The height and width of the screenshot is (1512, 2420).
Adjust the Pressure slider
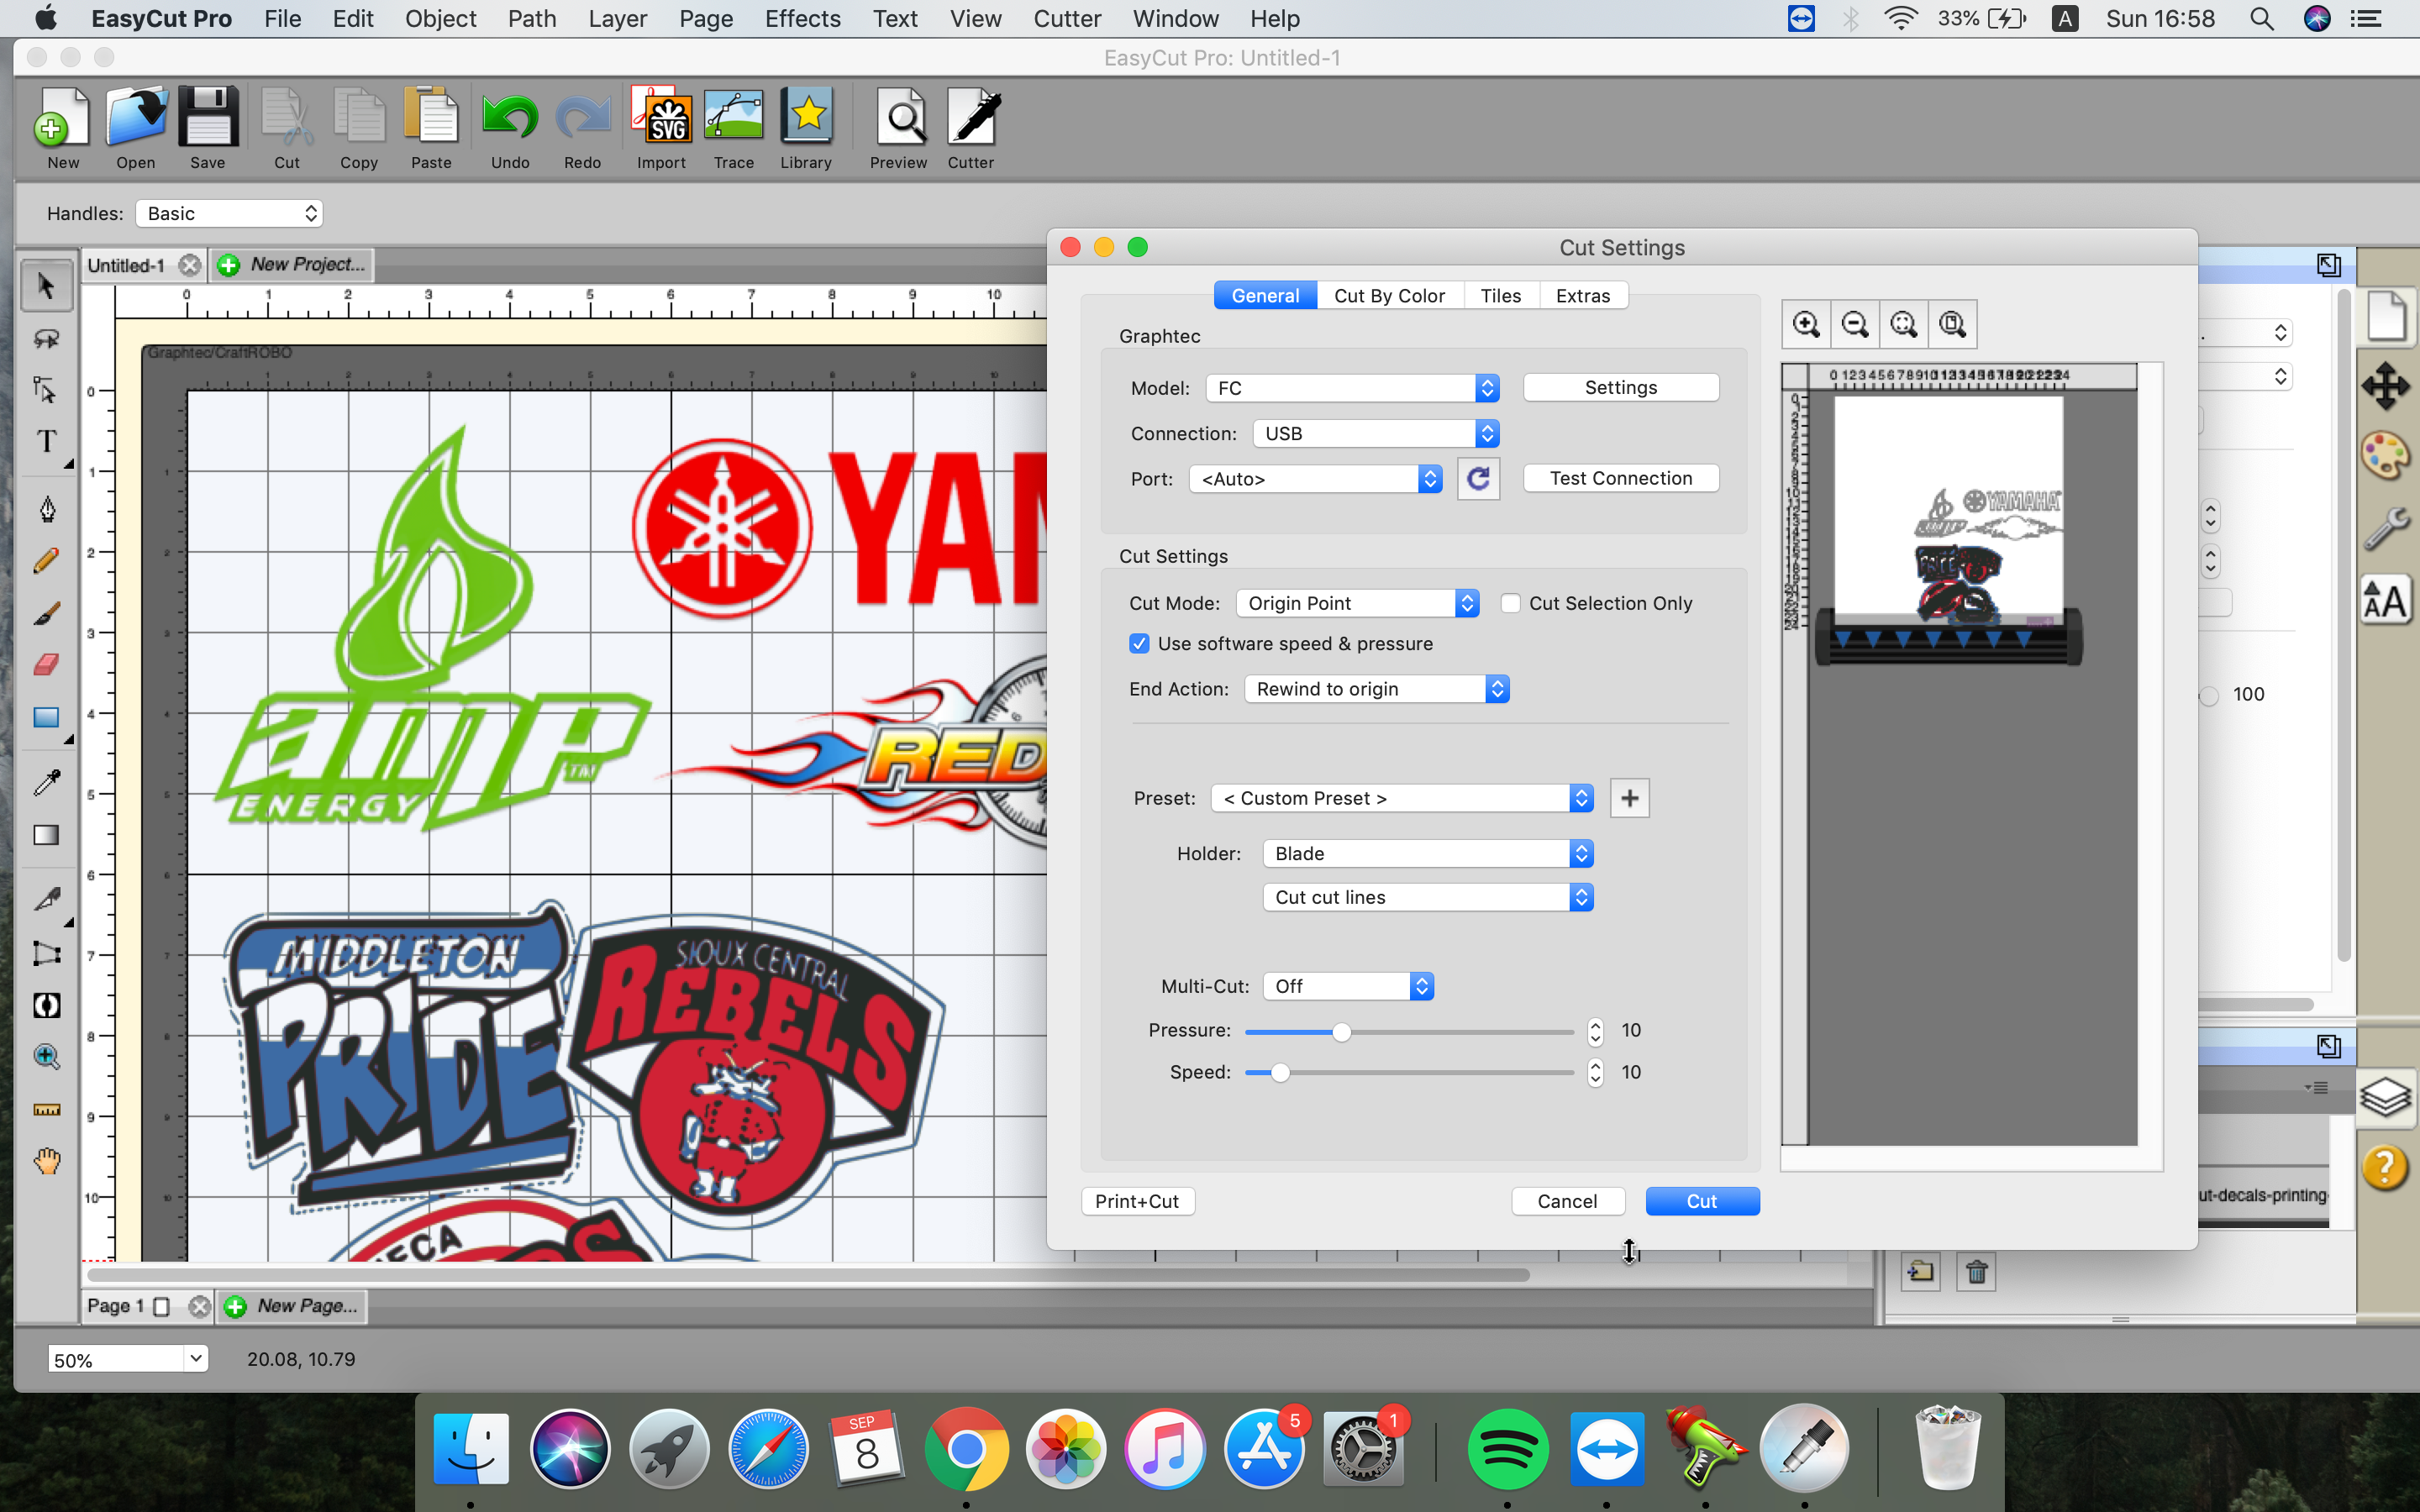[x=1341, y=1031]
